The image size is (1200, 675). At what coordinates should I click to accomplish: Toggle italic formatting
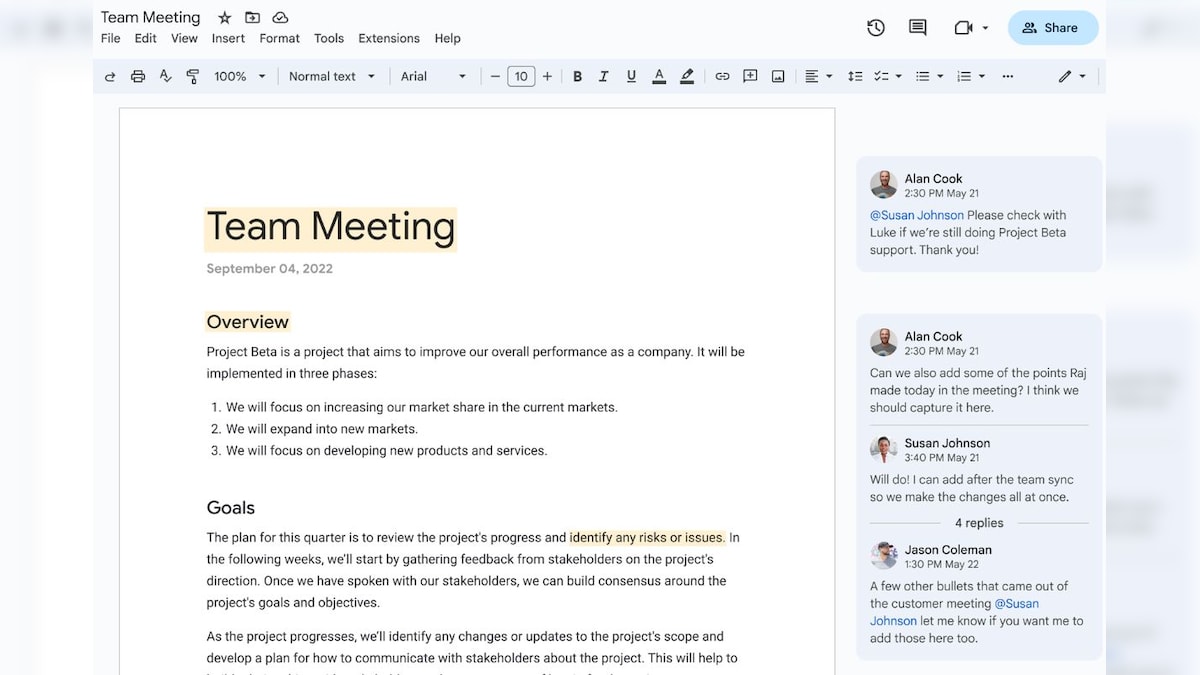[x=604, y=76]
